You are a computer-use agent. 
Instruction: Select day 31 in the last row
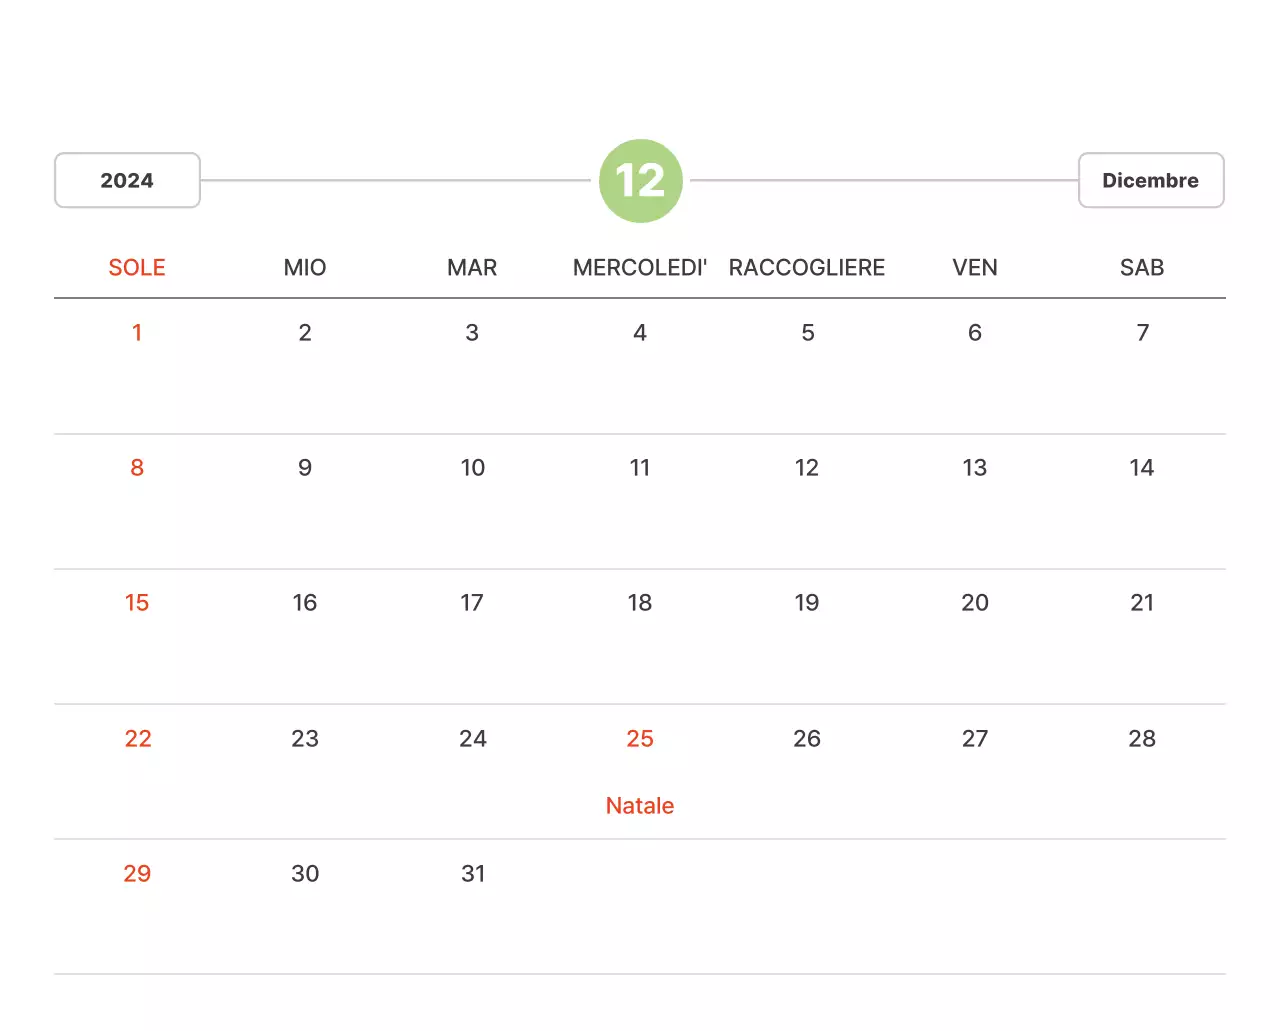[x=473, y=873]
